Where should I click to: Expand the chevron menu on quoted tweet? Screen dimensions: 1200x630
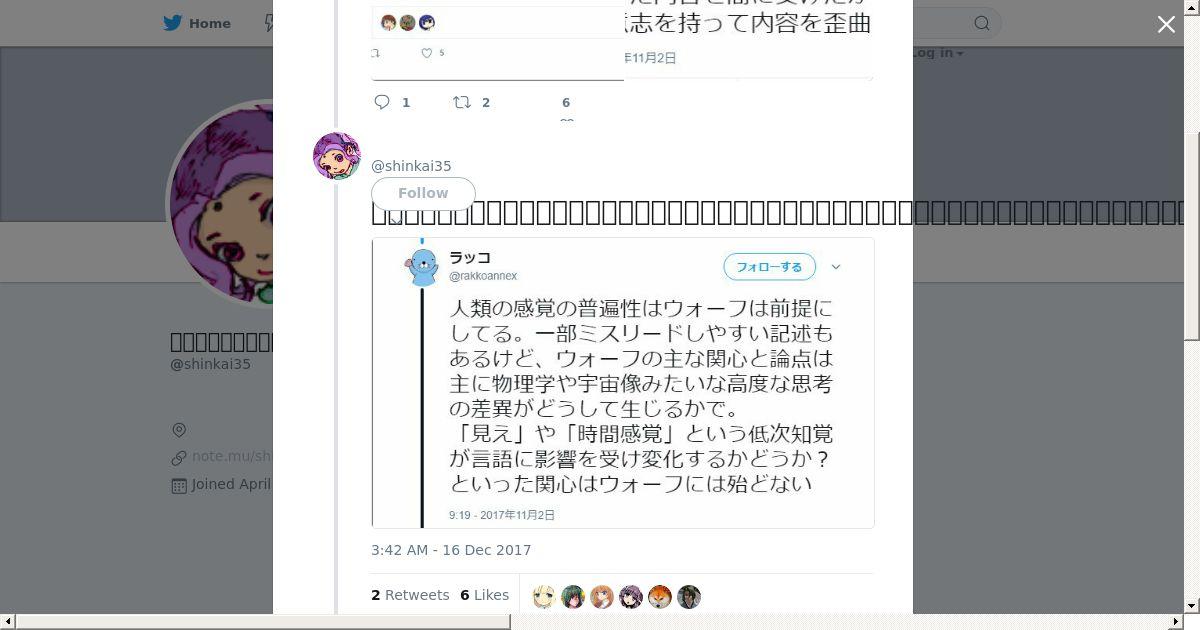click(836, 267)
